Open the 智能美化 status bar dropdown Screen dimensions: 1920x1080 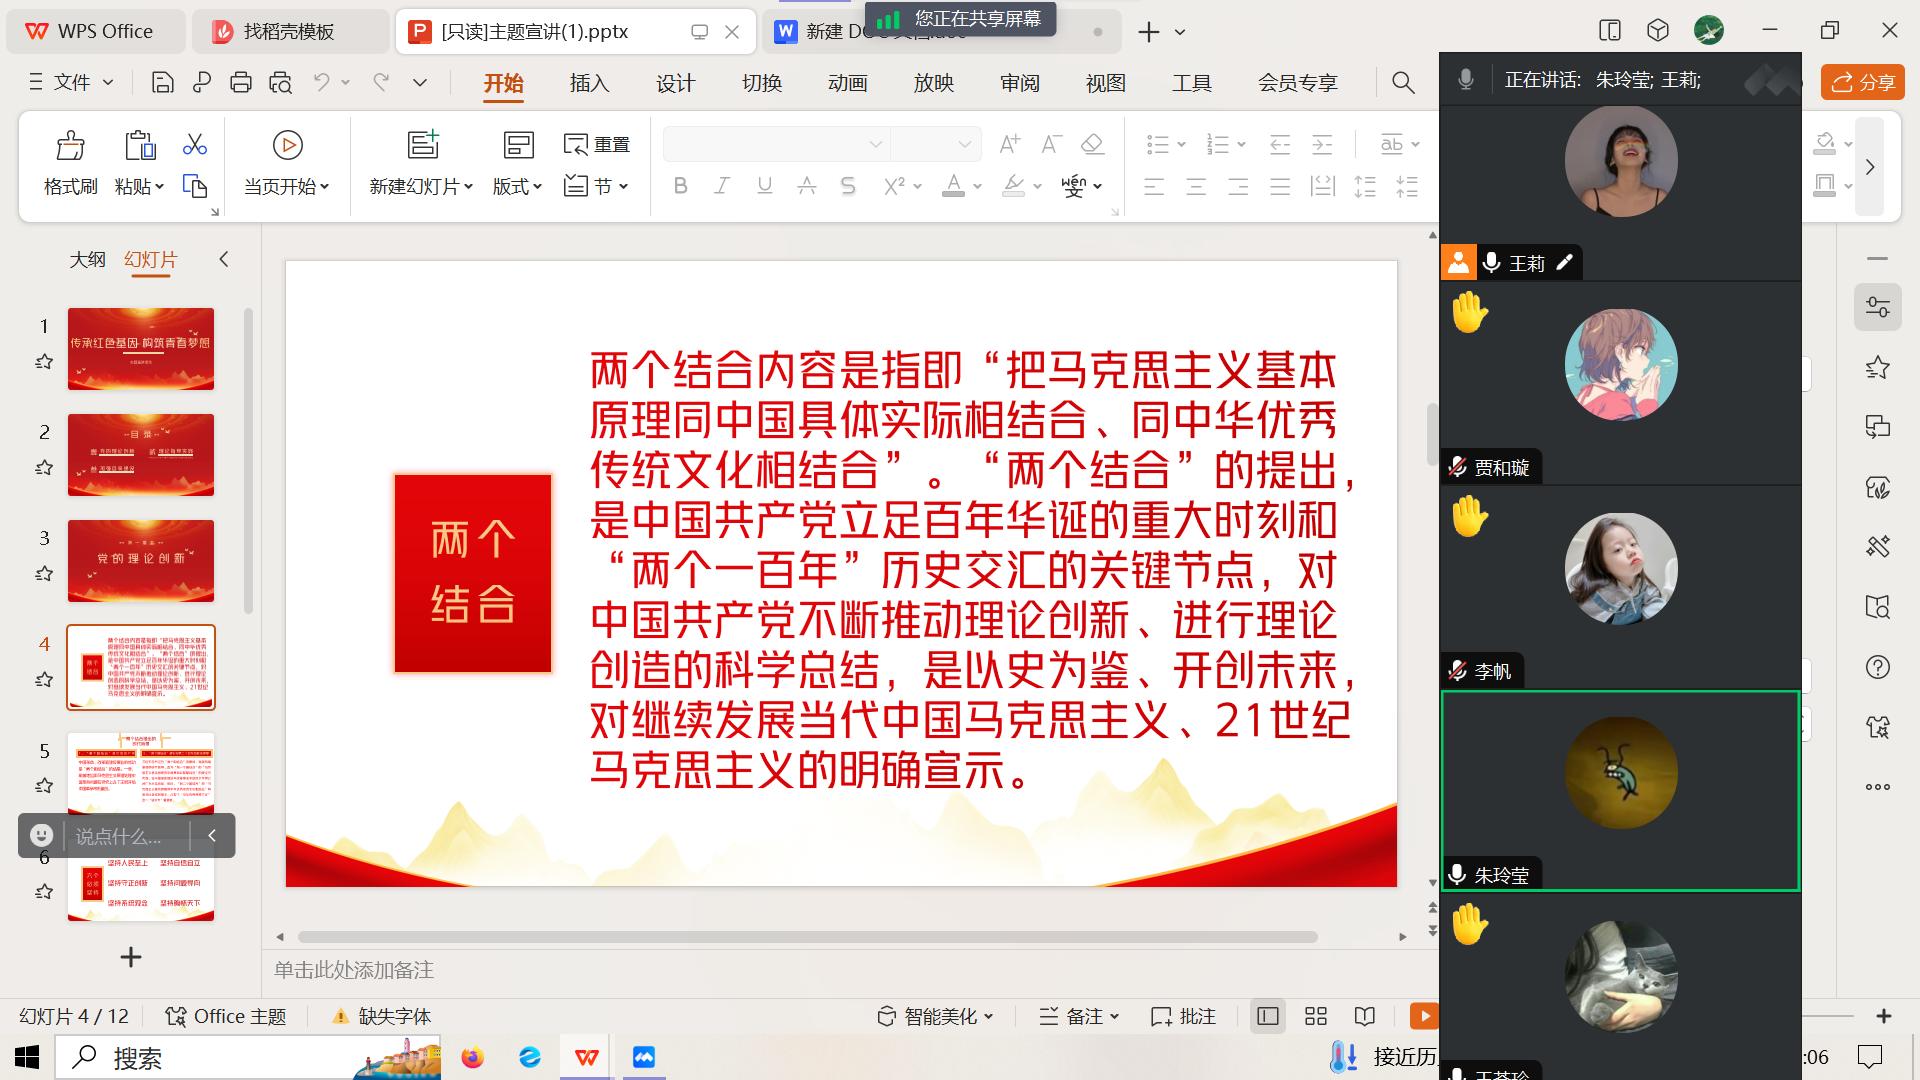click(x=936, y=1016)
